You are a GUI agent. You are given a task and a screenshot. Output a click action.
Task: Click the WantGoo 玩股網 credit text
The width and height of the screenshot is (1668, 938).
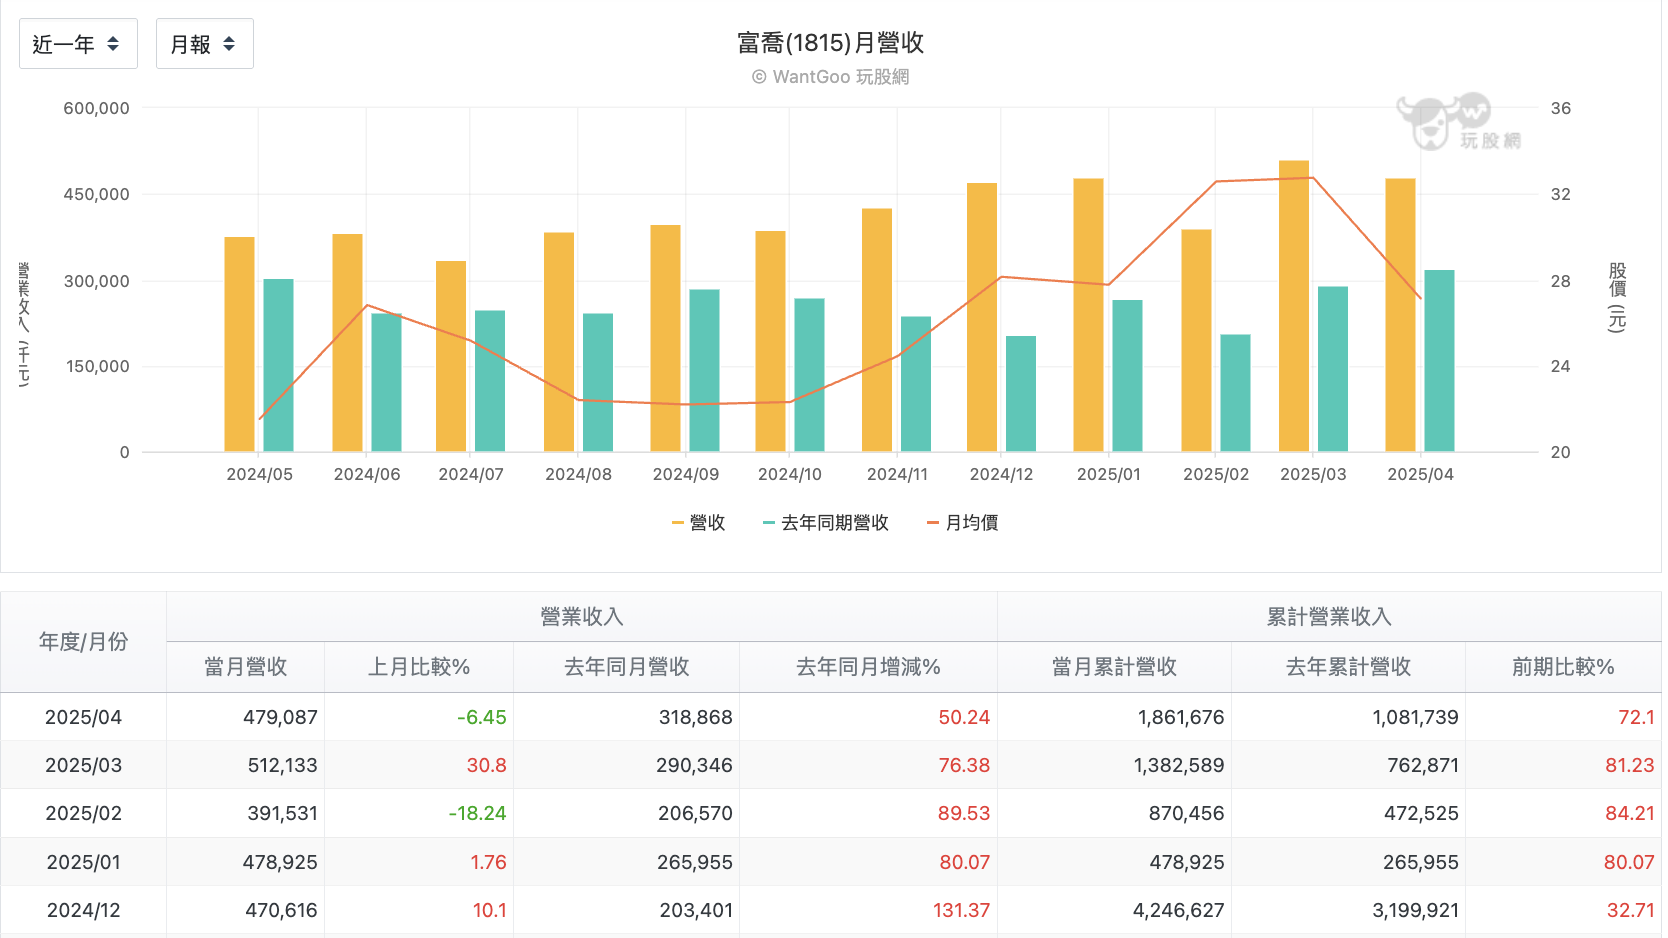(x=831, y=77)
